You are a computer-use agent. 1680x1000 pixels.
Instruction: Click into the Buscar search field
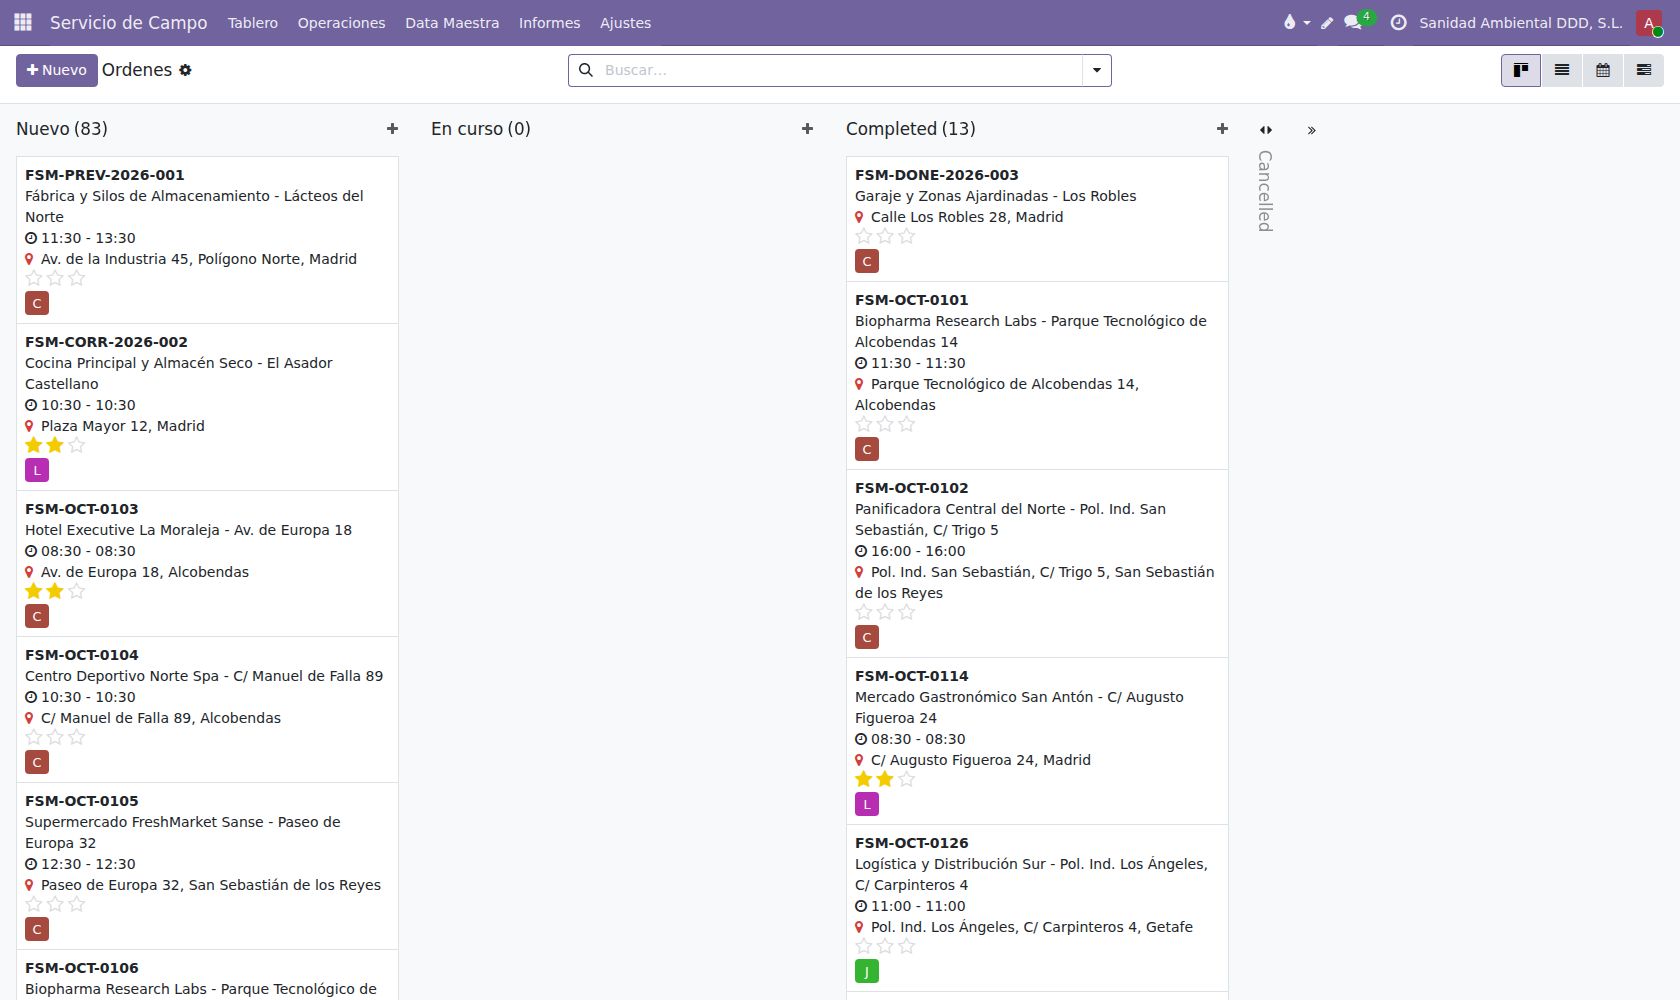click(840, 70)
